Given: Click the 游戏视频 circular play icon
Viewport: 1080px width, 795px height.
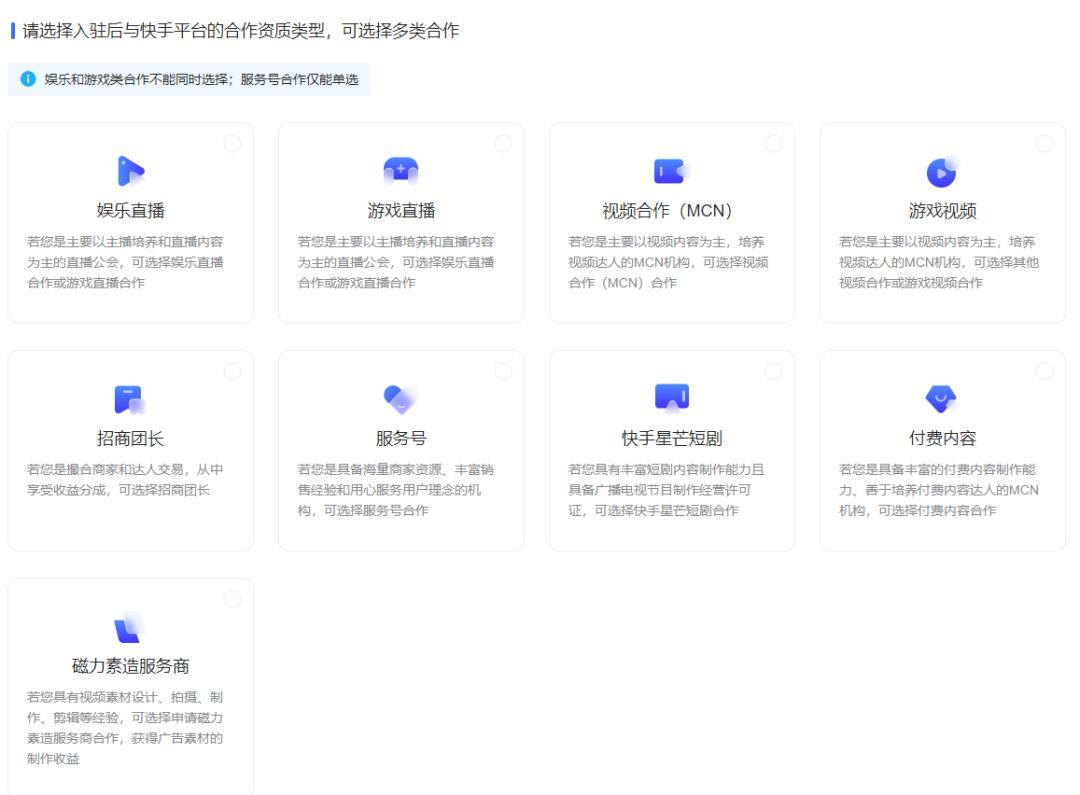Looking at the screenshot, I should point(942,170).
